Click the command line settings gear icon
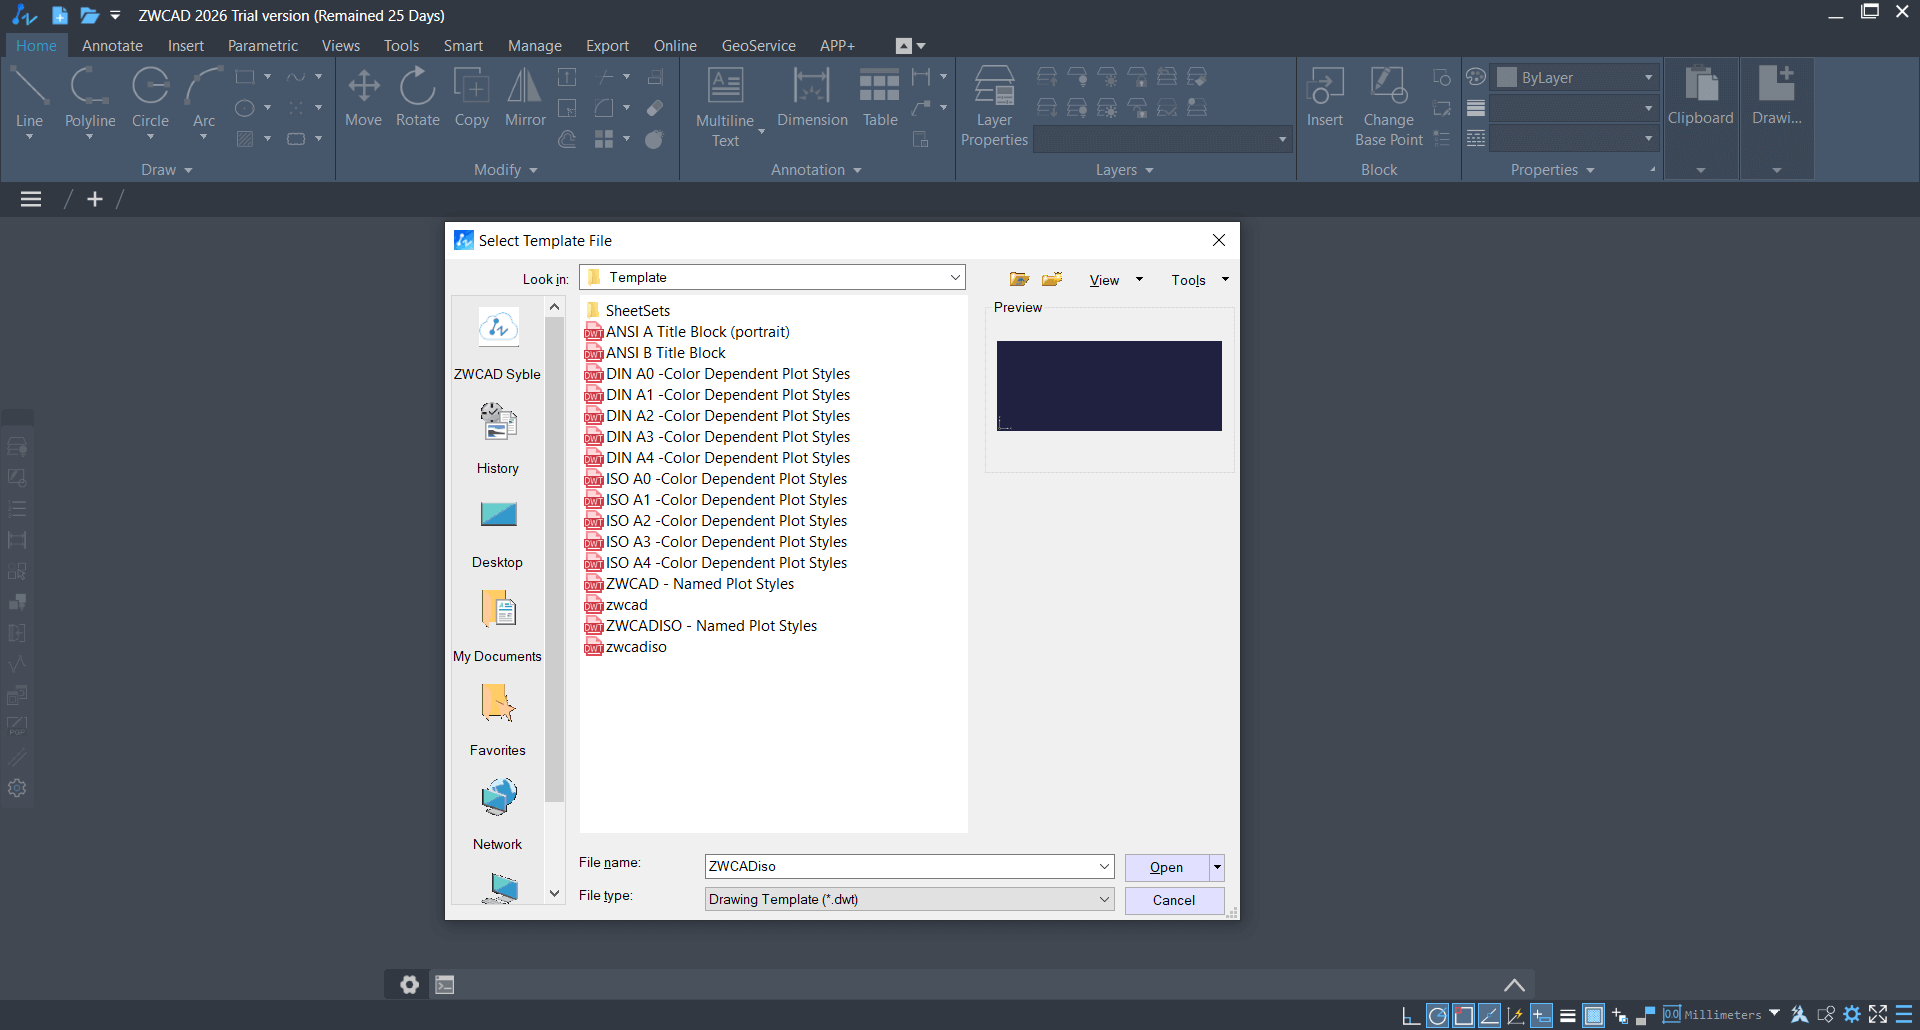Viewport: 1920px width, 1030px height. click(409, 985)
